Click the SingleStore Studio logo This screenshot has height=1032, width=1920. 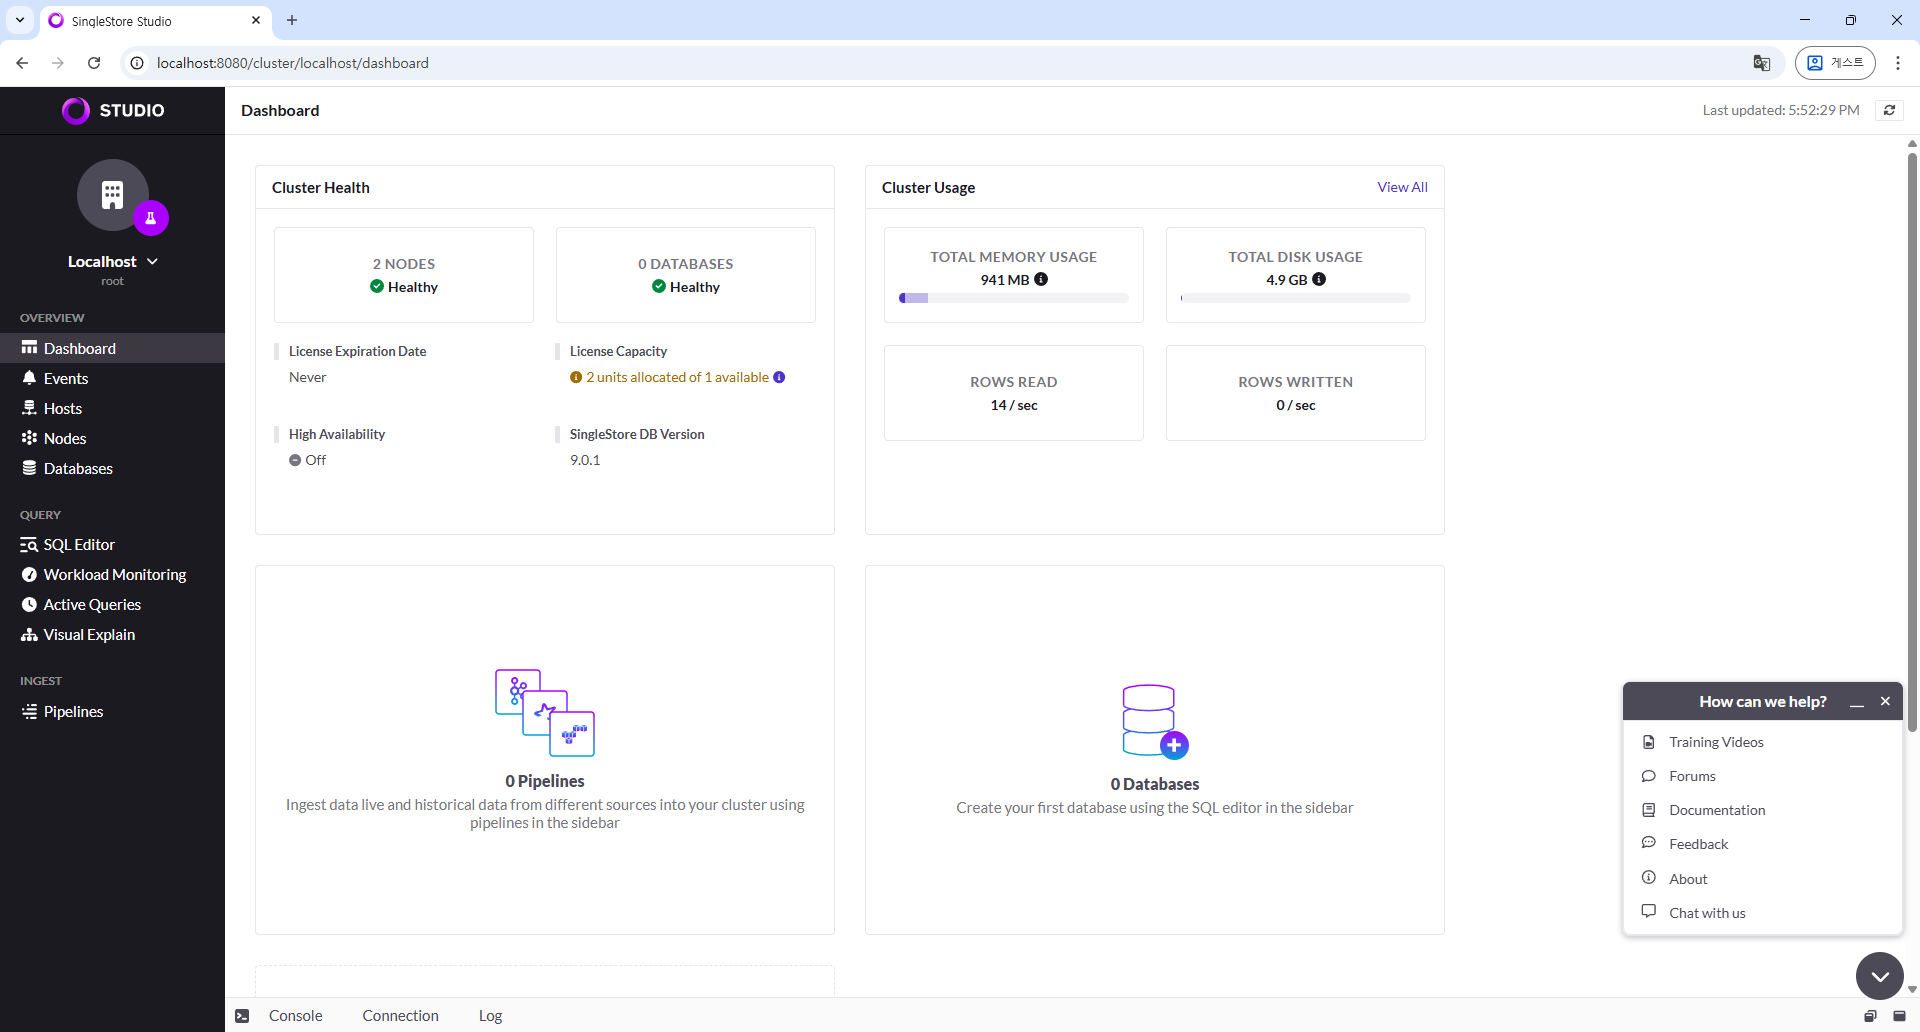pos(113,110)
